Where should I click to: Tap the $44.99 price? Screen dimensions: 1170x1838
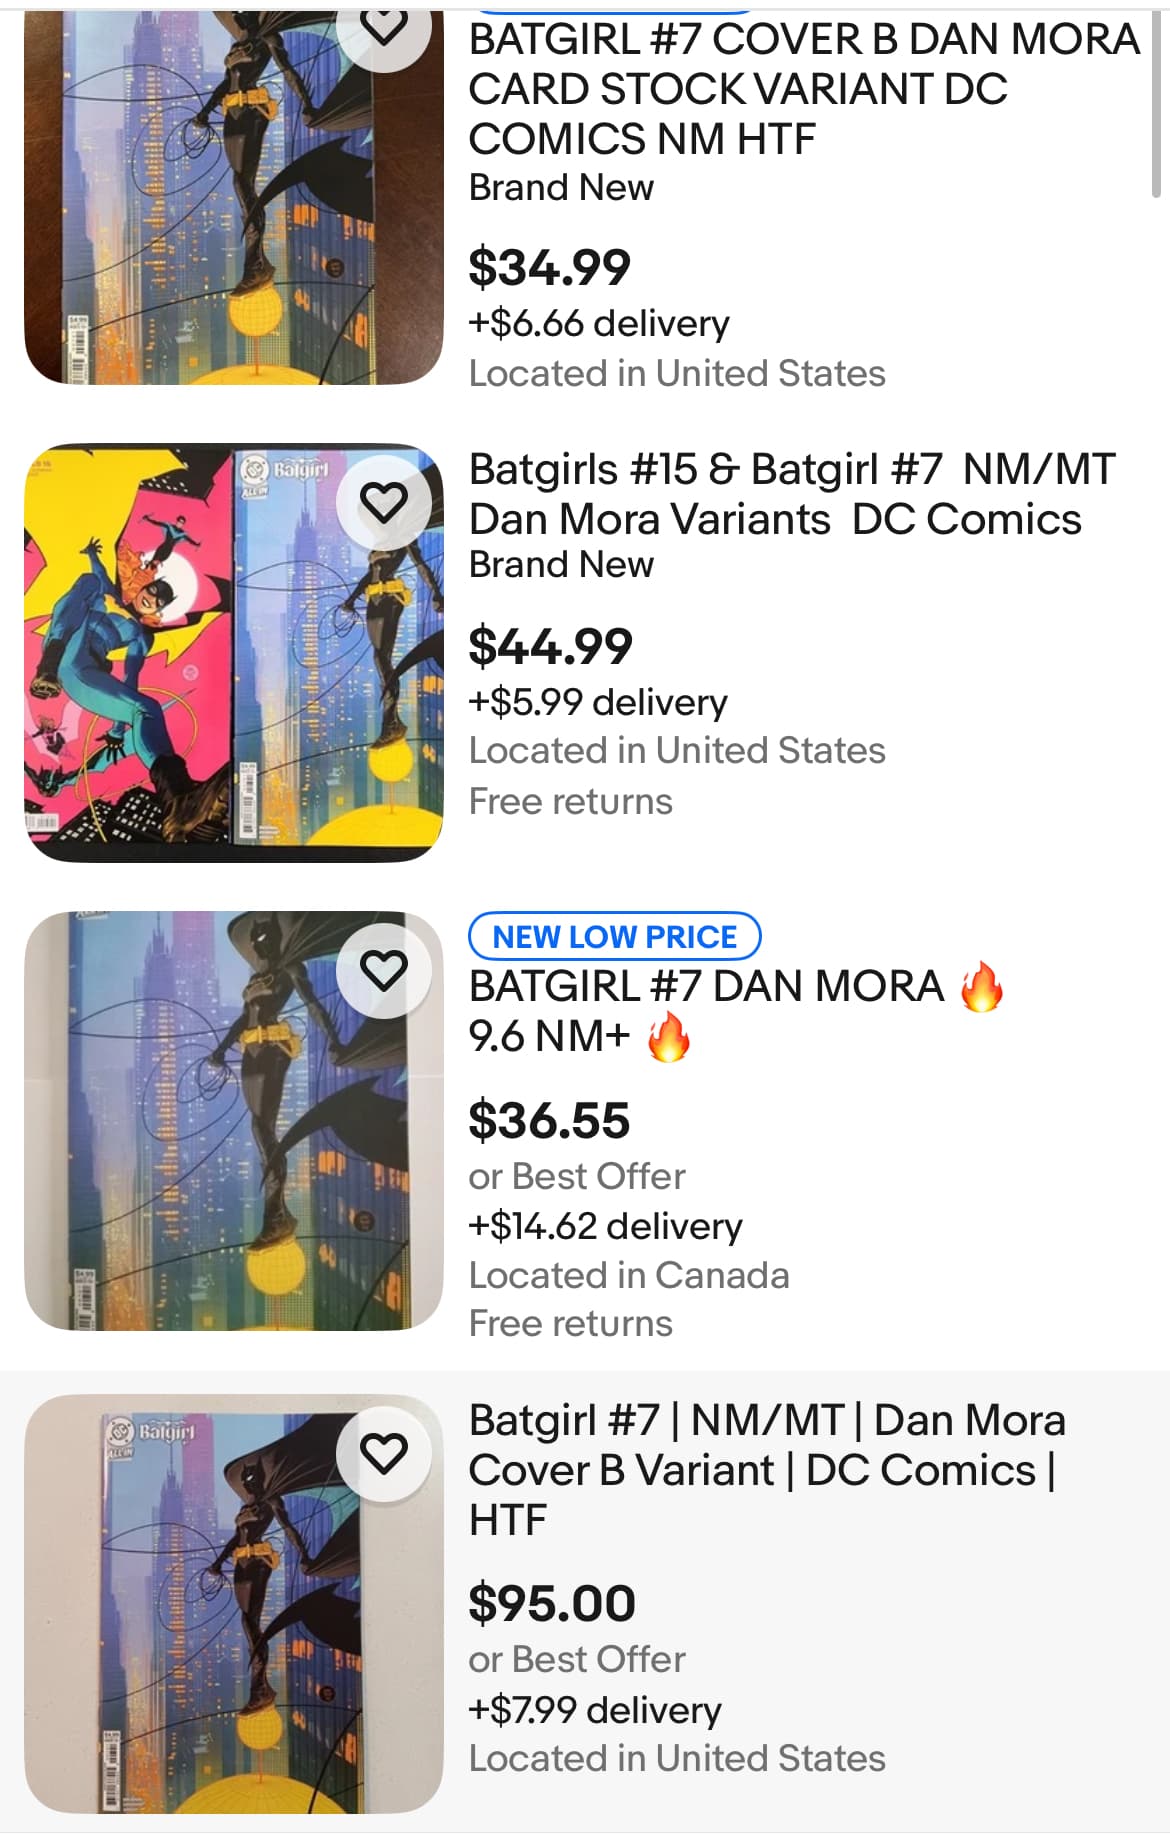coord(550,646)
